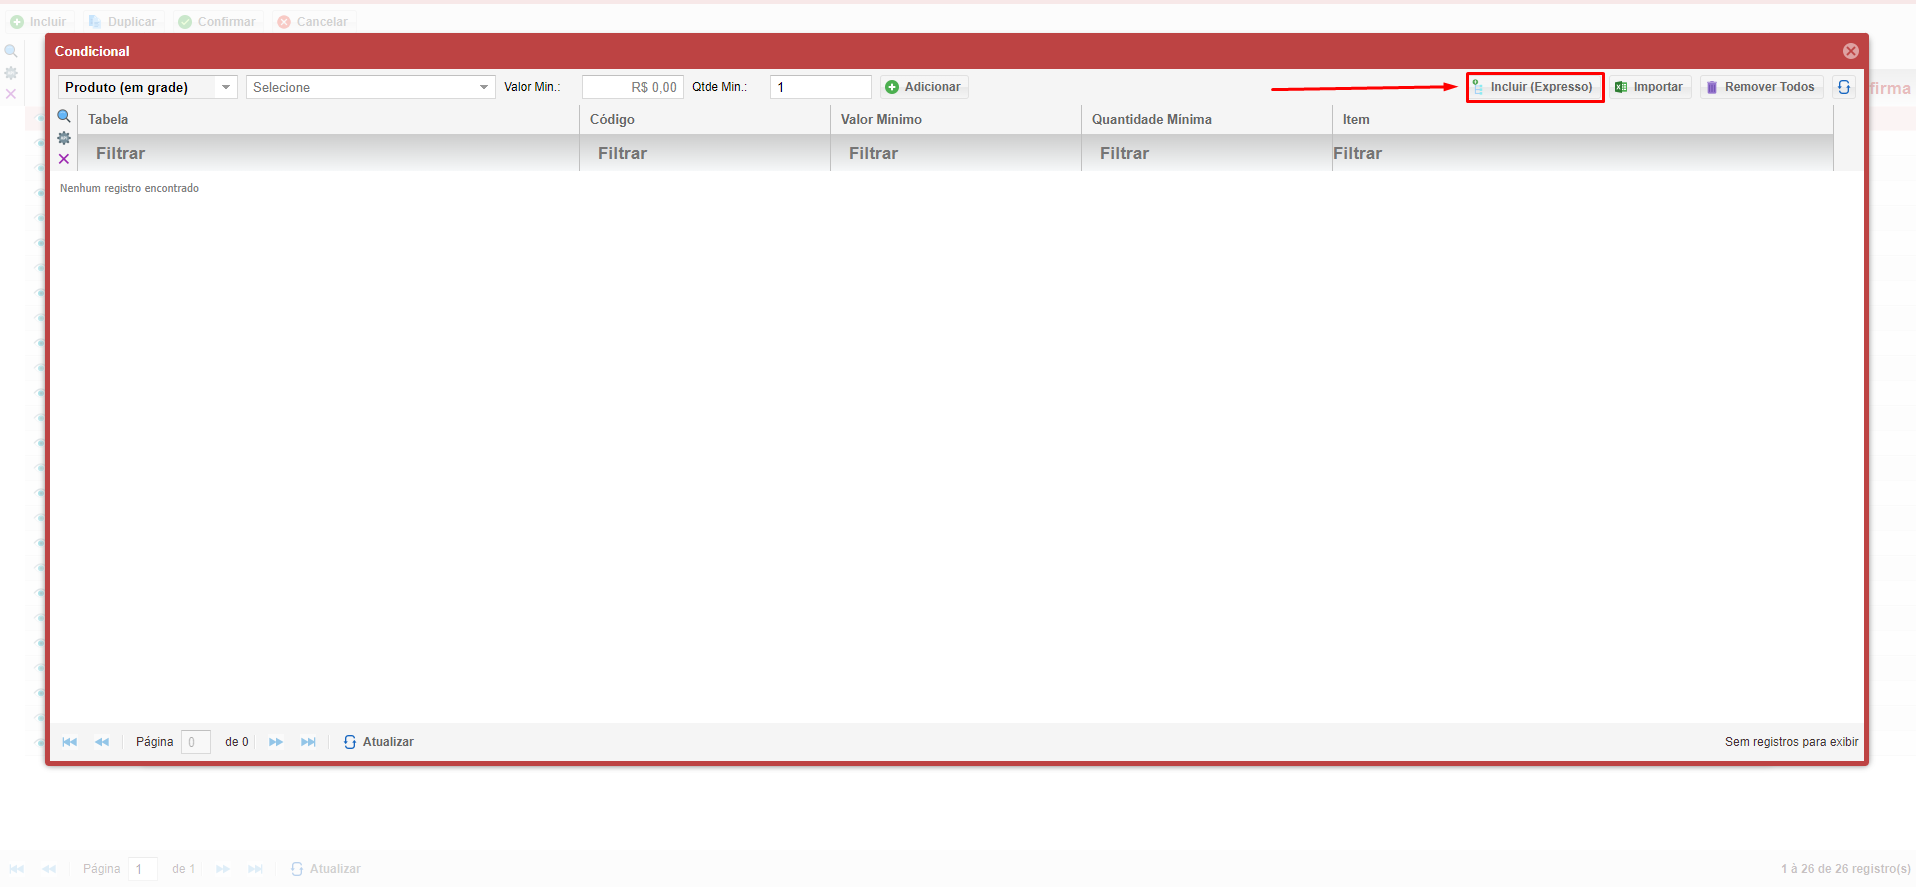Go to first page in Condicional pager
The image size is (1916, 887).
(x=69, y=742)
